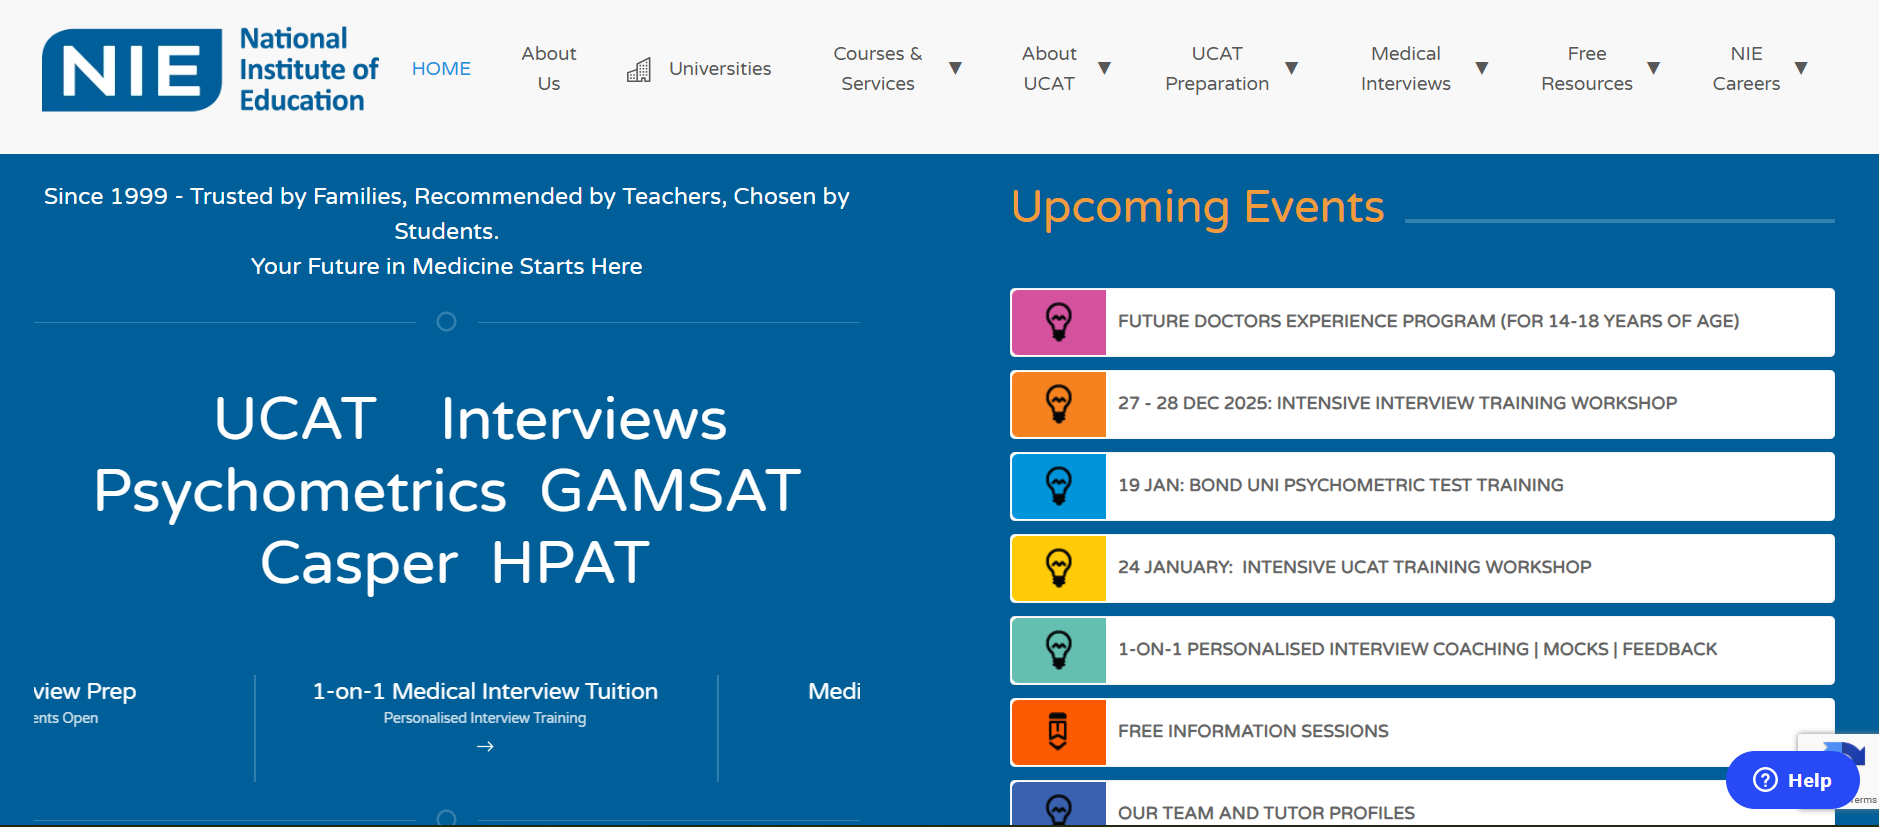
Task: Click the Psychometrics heading text
Action: tap(300, 491)
